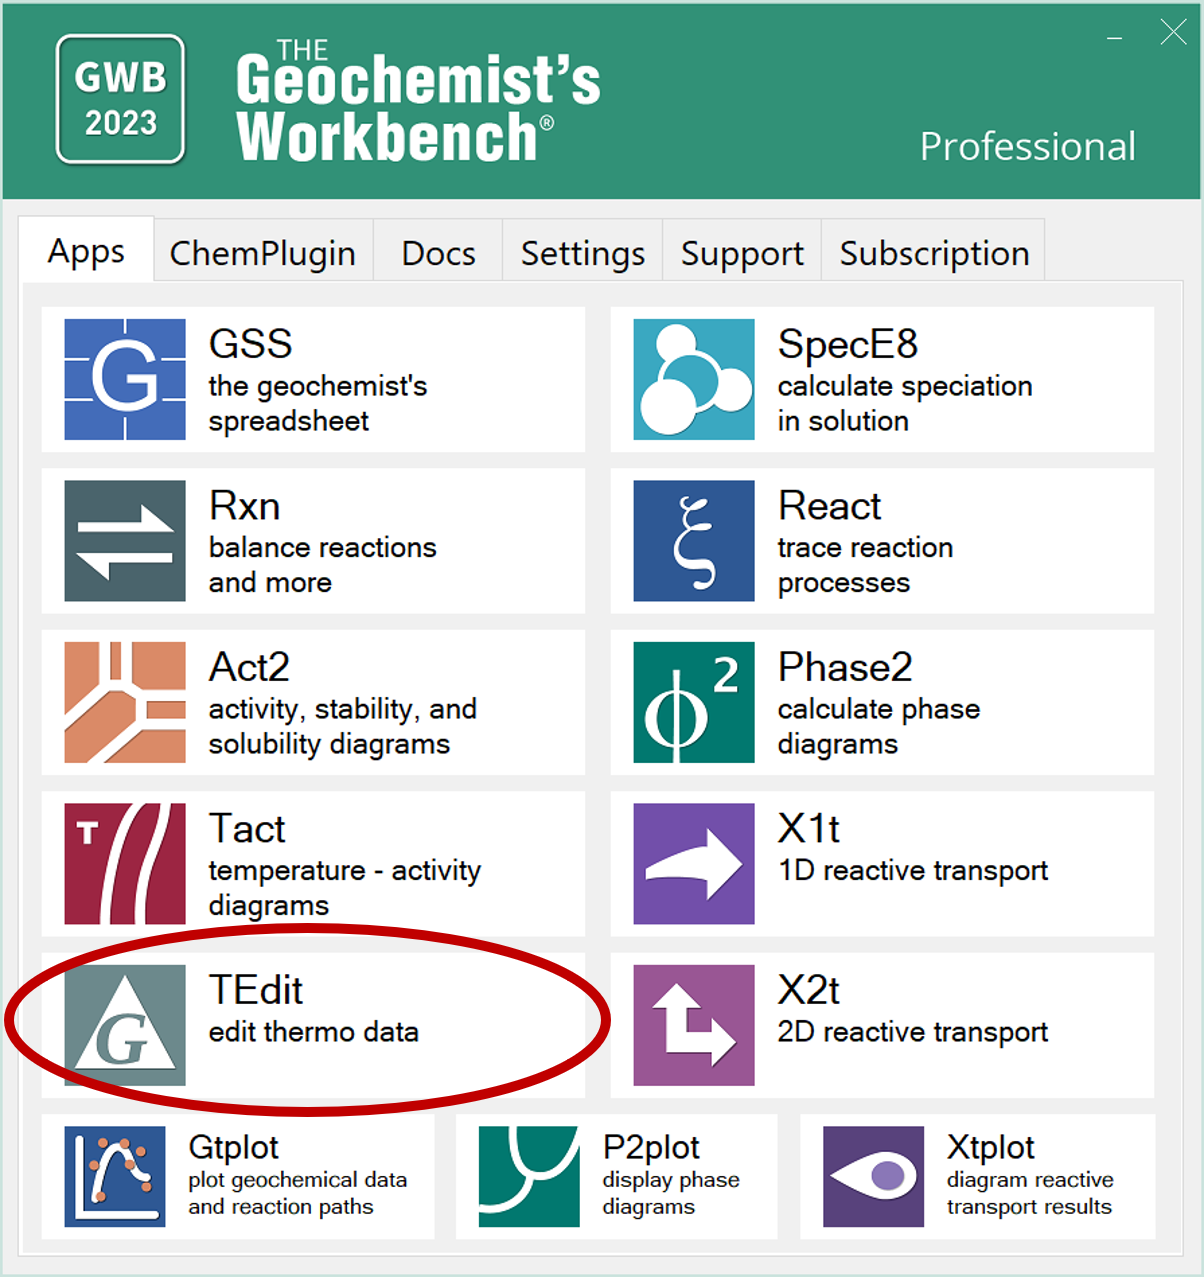Open the Tact red curves icon
The height and width of the screenshot is (1277, 1204).
tap(125, 864)
